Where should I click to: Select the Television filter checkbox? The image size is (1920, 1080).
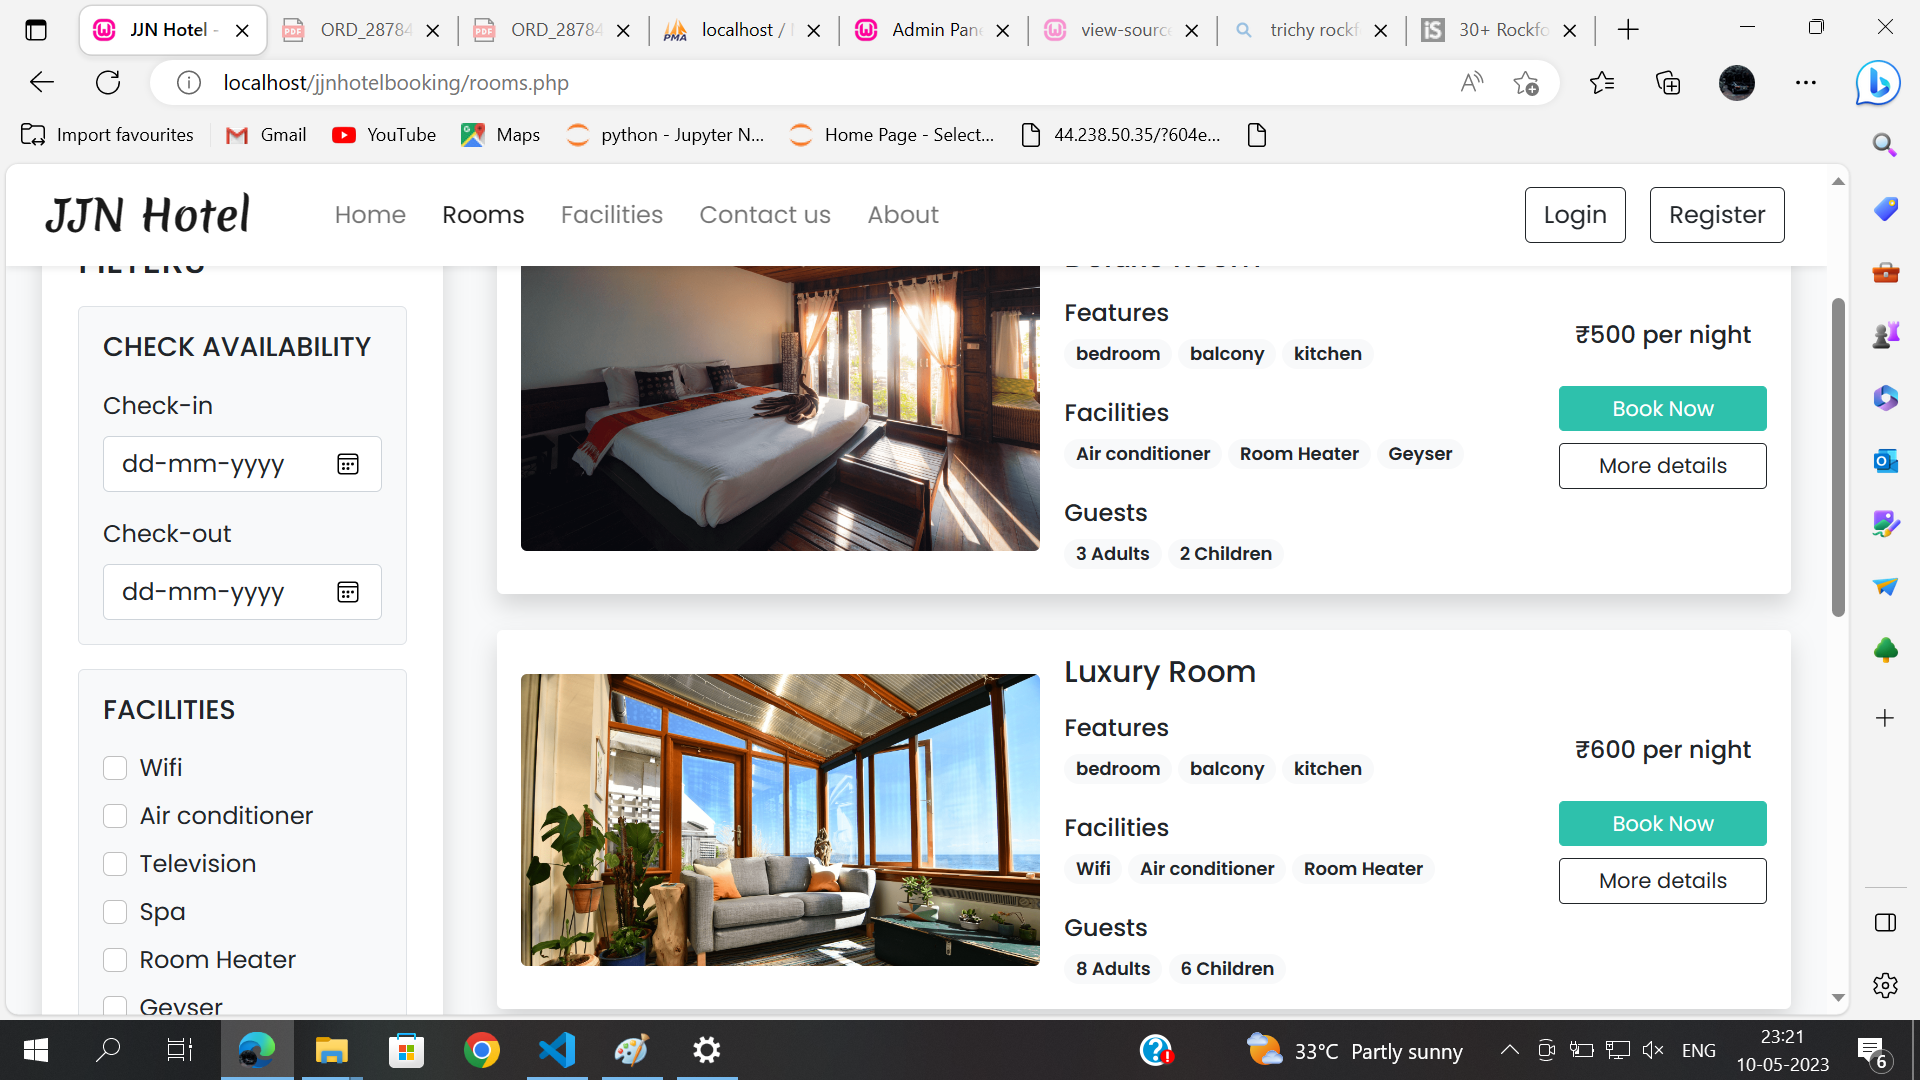pyautogui.click(x=114, y=863)
